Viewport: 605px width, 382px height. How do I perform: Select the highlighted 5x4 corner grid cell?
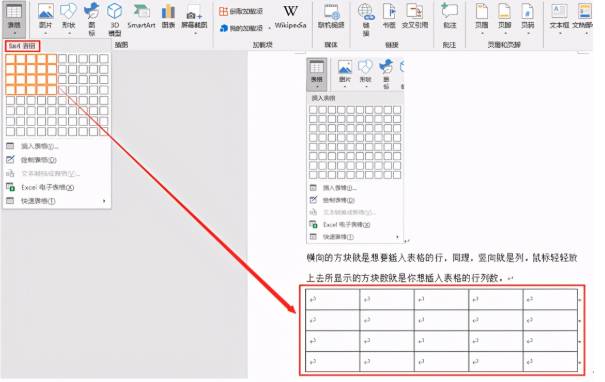pyautogui.click(x=52, y=90)
